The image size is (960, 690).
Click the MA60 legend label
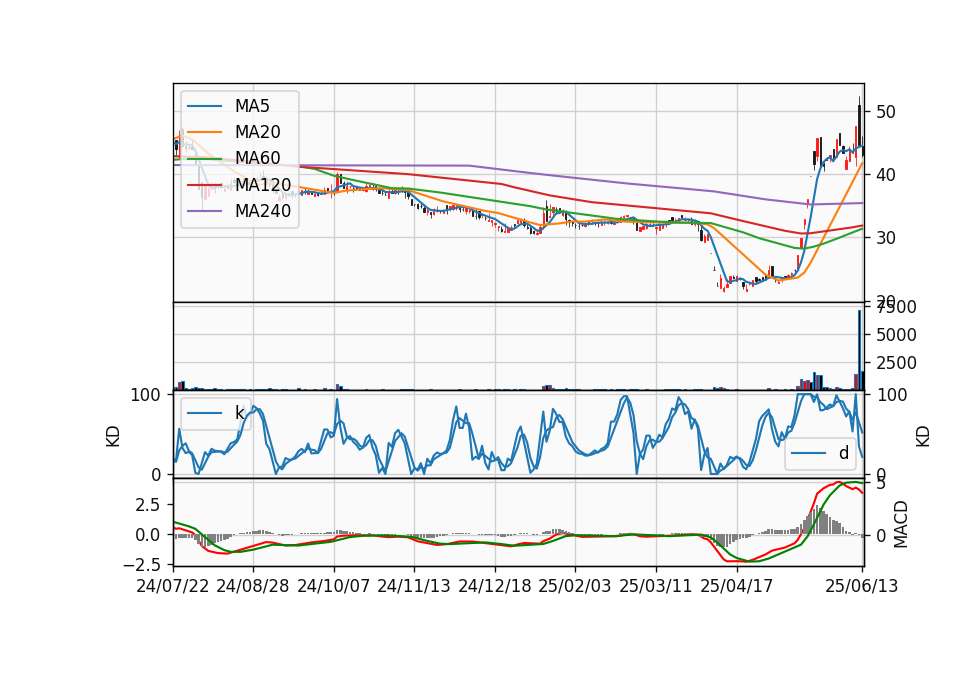click(x=257, y=158)
